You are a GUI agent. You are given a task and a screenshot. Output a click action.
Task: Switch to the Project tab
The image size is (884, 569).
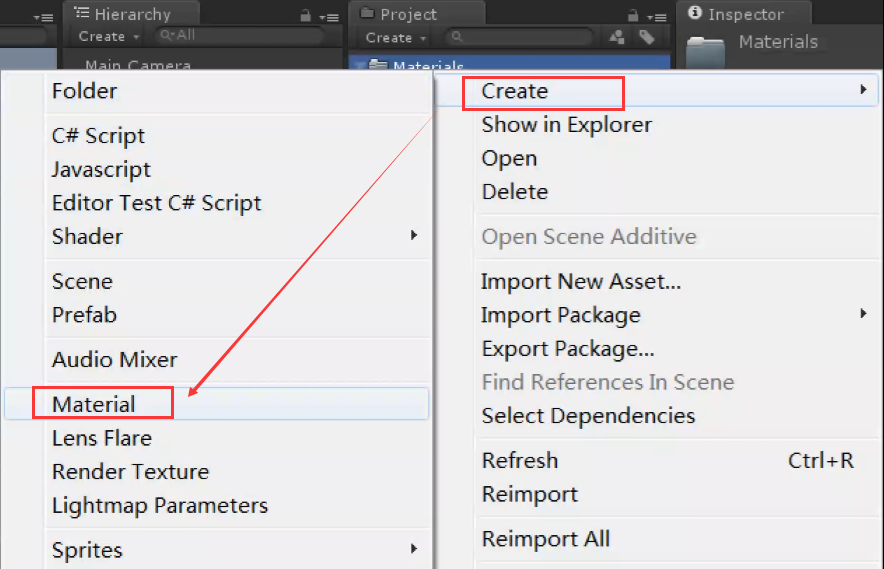(x=417, y=14)
